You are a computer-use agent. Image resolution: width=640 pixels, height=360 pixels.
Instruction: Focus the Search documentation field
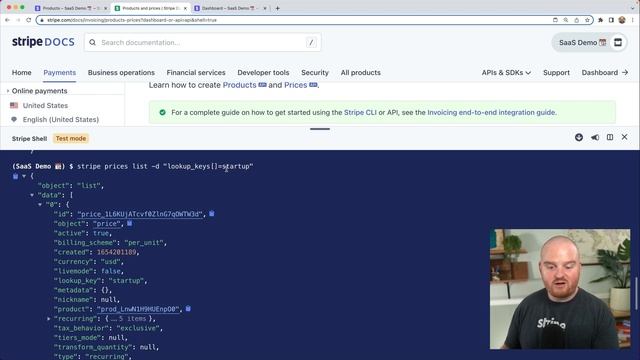pos(203,42)
